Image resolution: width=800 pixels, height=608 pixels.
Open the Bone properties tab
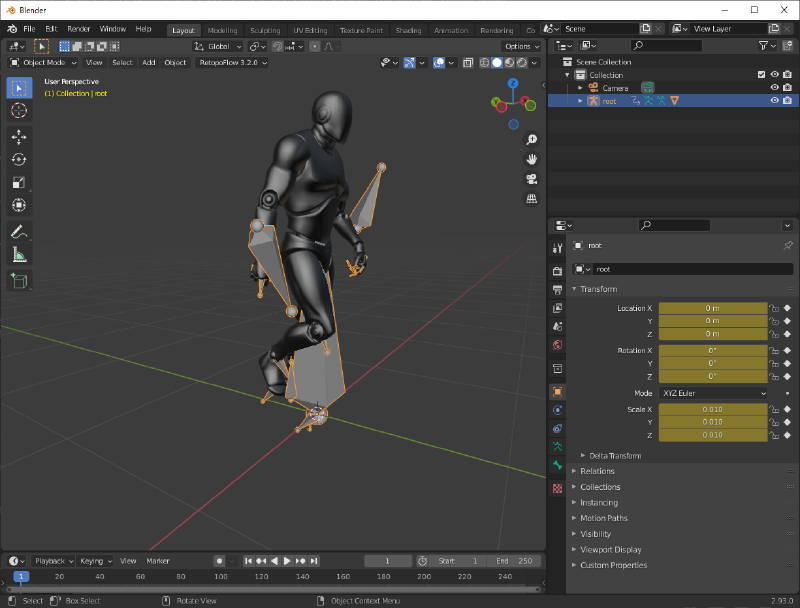pos(557,465)
